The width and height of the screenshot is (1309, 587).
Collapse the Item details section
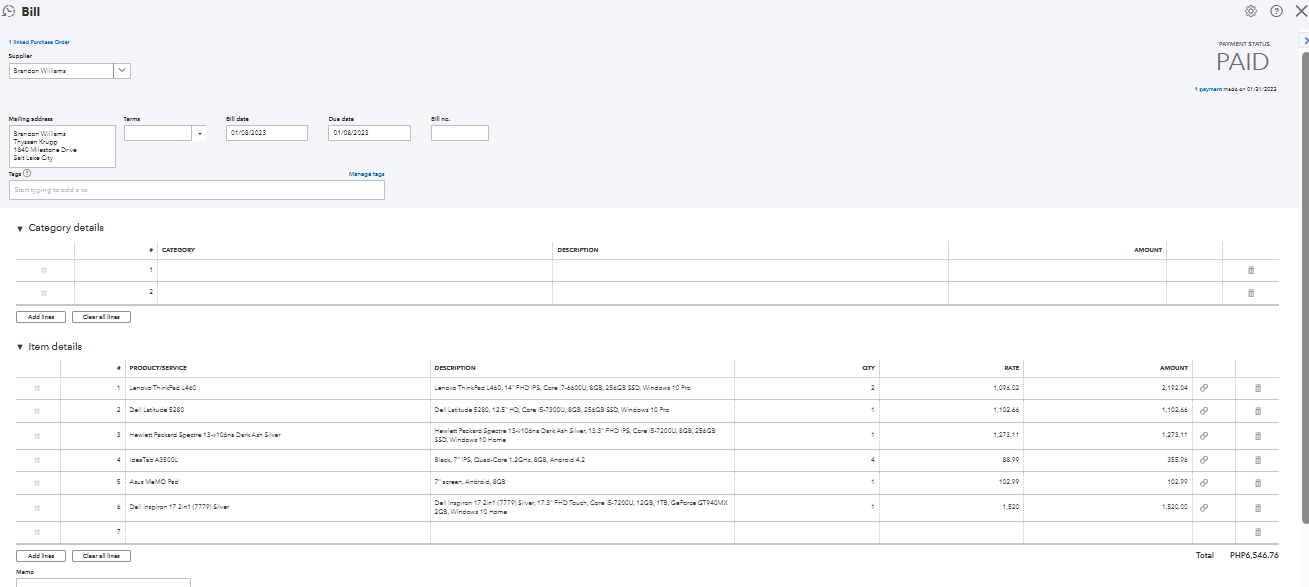pyautogui.click(x=20, y=347)
